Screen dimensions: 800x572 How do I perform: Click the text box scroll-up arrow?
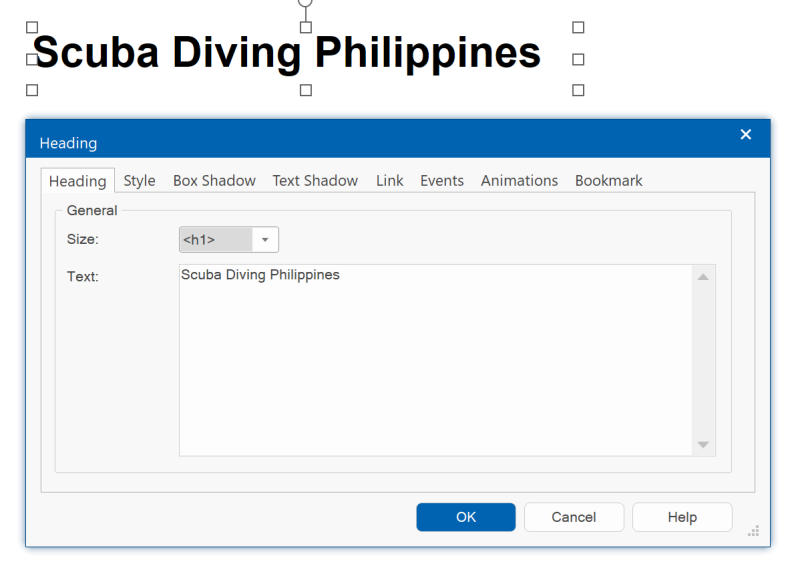[x=703, y=277]
